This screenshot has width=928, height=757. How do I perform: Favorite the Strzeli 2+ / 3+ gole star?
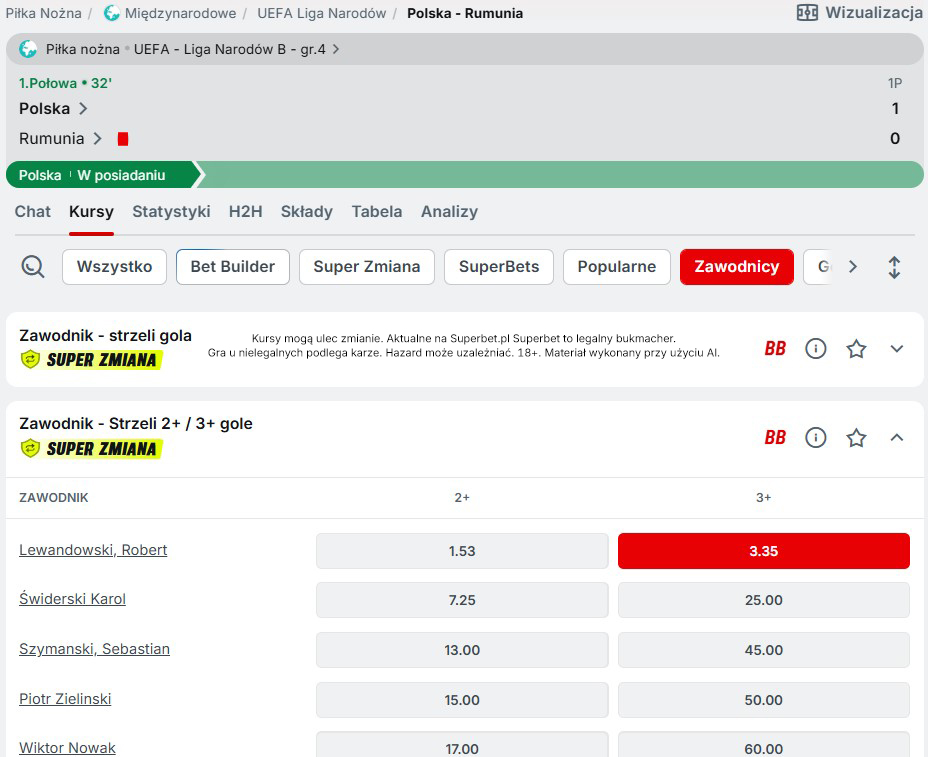pyautogui.click(x=856, y=437)
